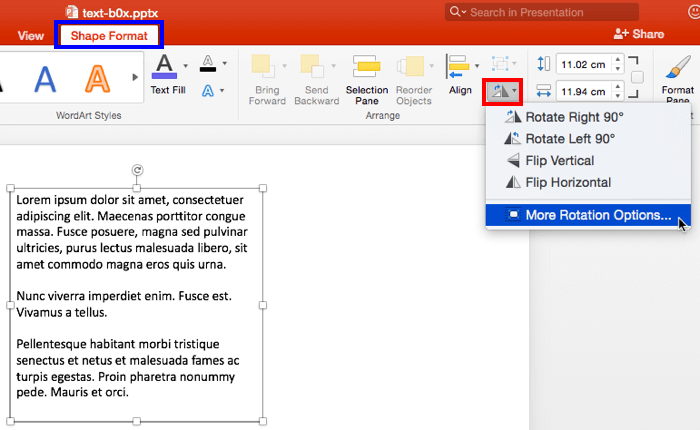Open the Share button

(x=639, y=34)
